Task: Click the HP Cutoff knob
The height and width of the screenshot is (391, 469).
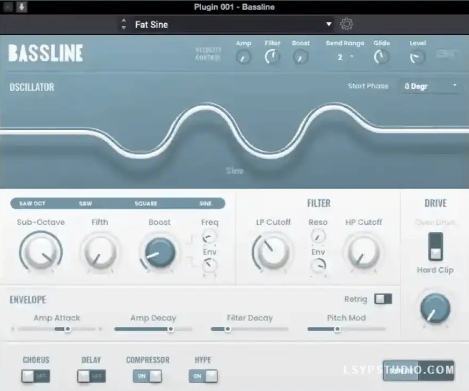Action: (x=364, y=252)
